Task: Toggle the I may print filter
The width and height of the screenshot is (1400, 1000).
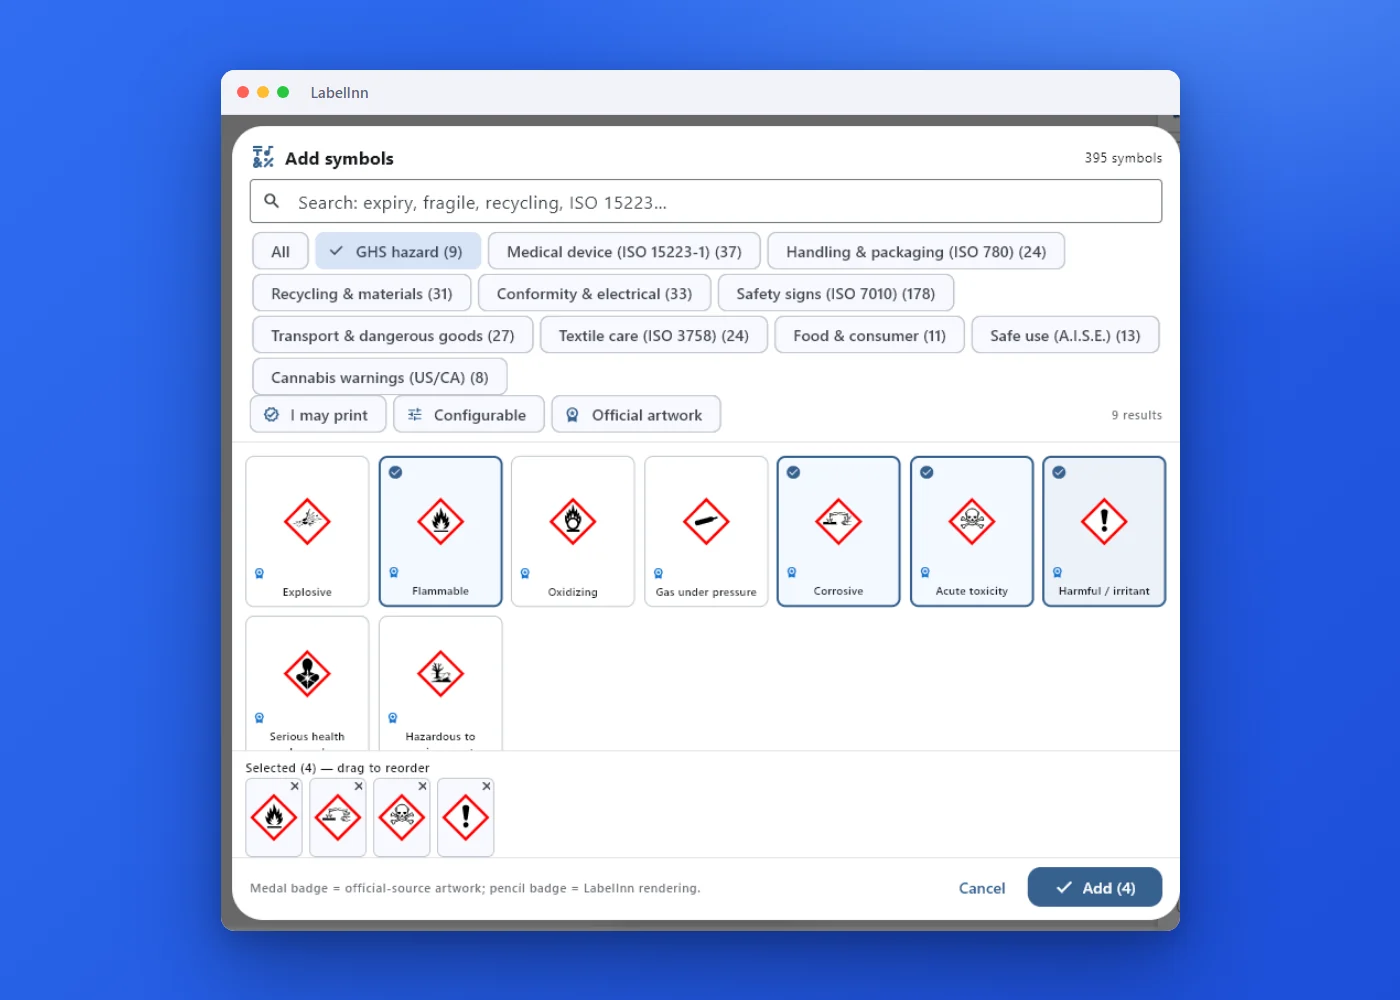Action: [318, 415]
